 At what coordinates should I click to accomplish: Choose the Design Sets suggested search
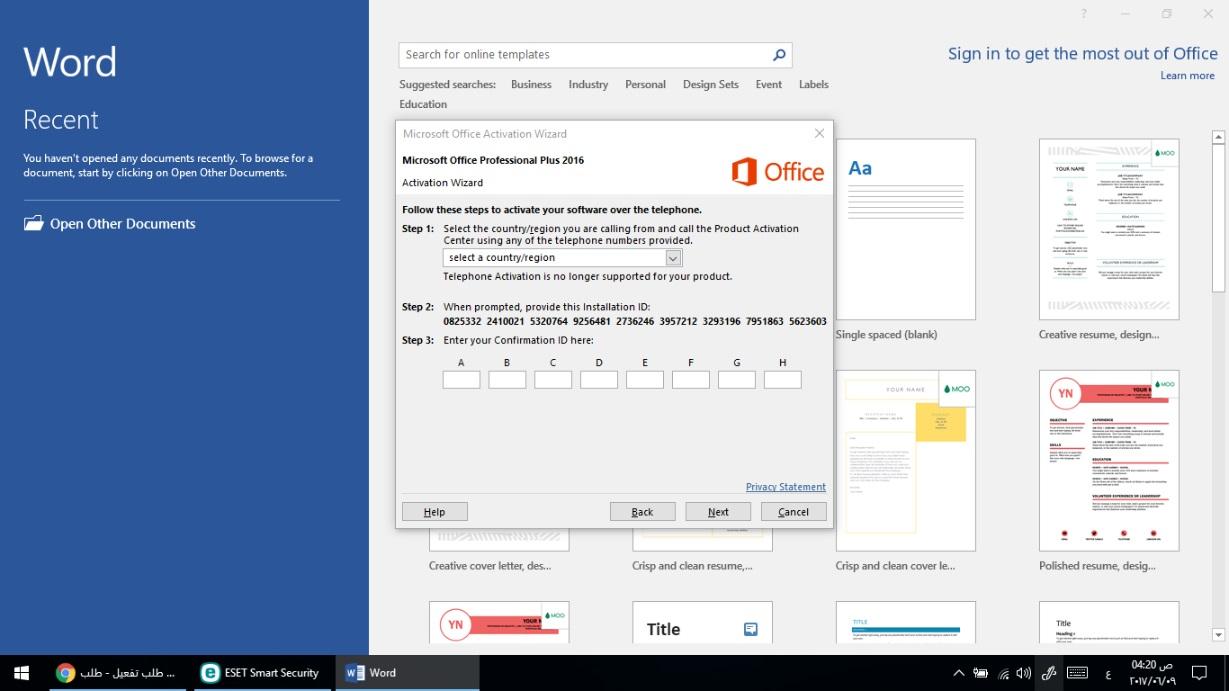(711, 85)
